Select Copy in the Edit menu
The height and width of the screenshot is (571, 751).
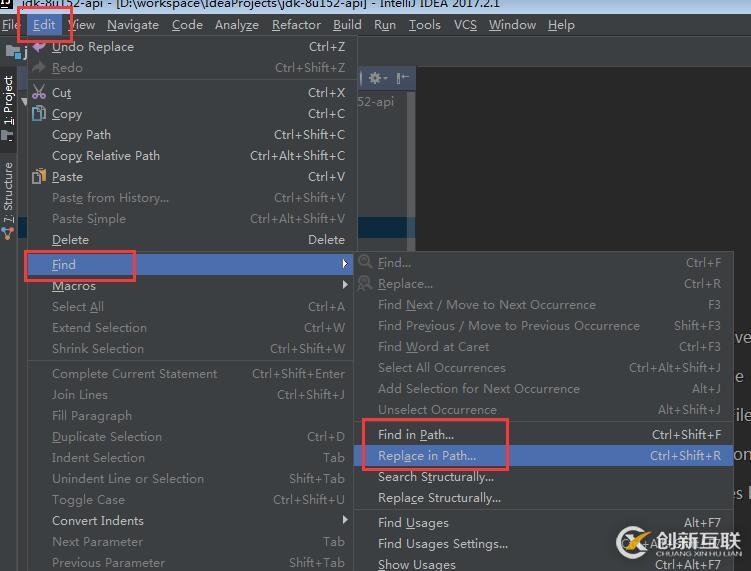point(192,114)
